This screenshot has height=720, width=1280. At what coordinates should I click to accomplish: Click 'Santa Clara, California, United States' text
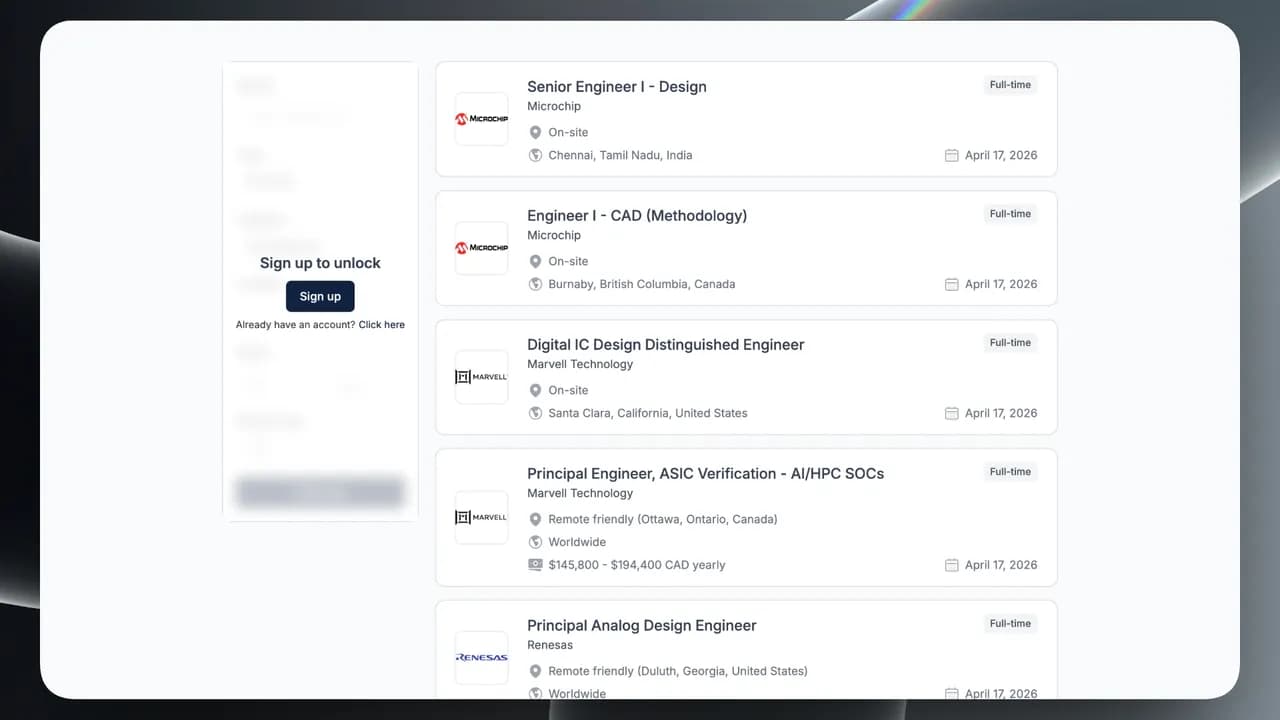648,413
